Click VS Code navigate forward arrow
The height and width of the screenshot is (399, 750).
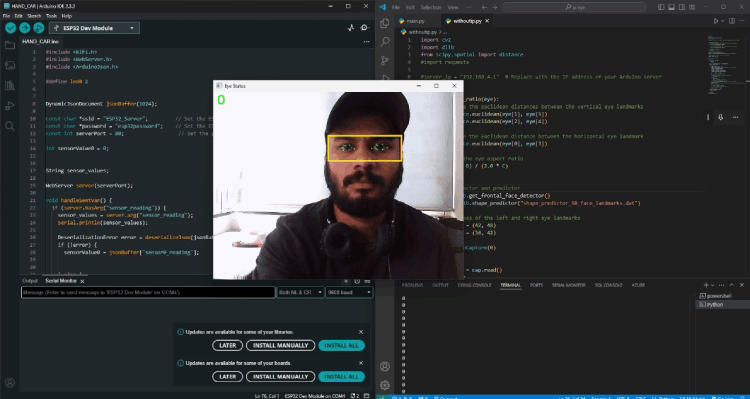click(495, 7)
